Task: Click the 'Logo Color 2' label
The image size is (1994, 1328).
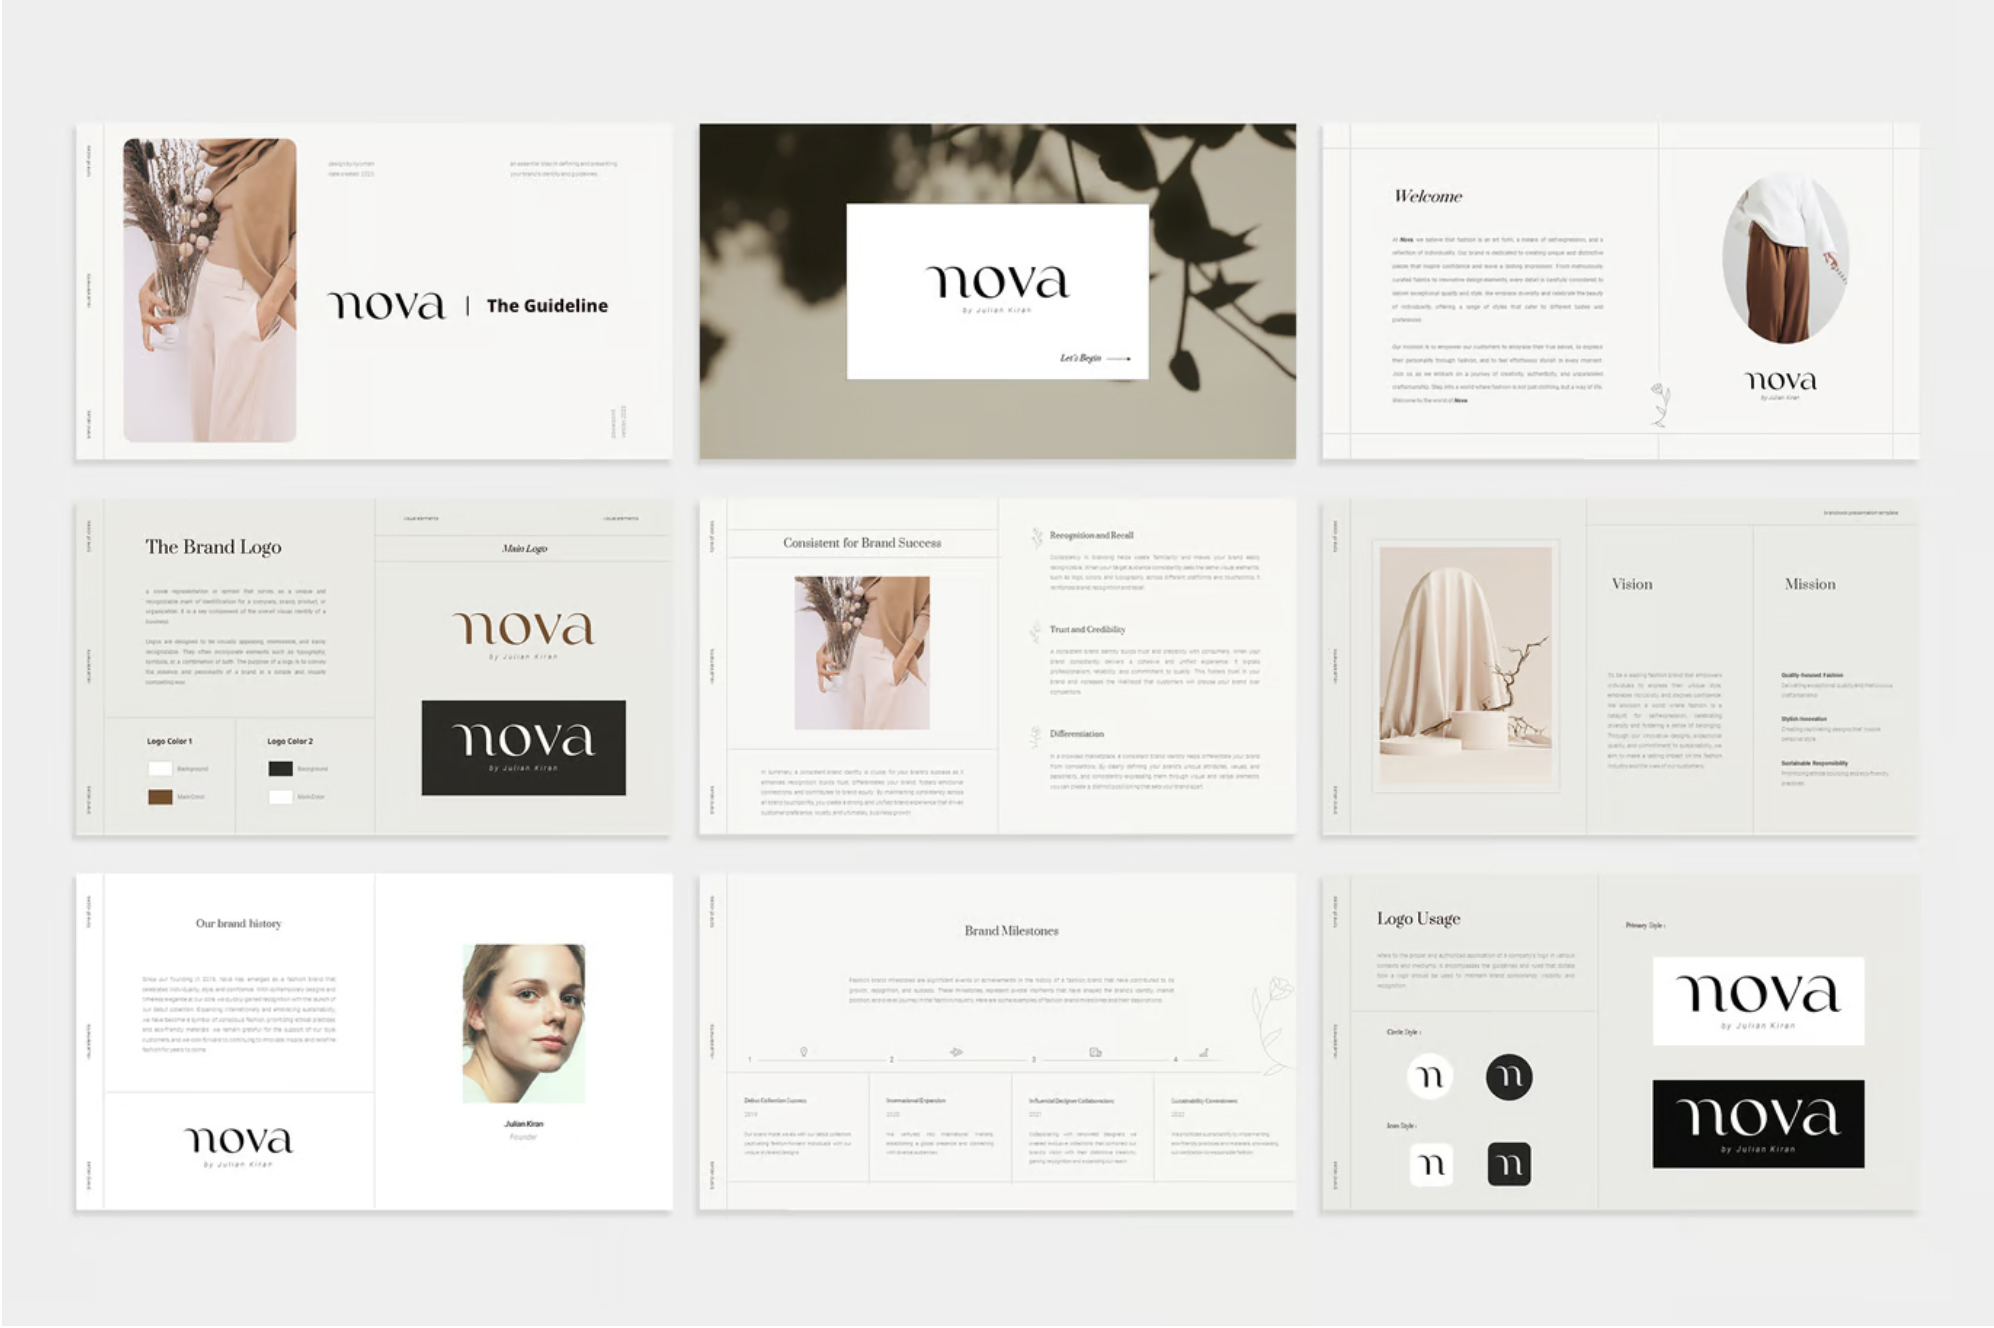Action: click(x=290, y=741)
